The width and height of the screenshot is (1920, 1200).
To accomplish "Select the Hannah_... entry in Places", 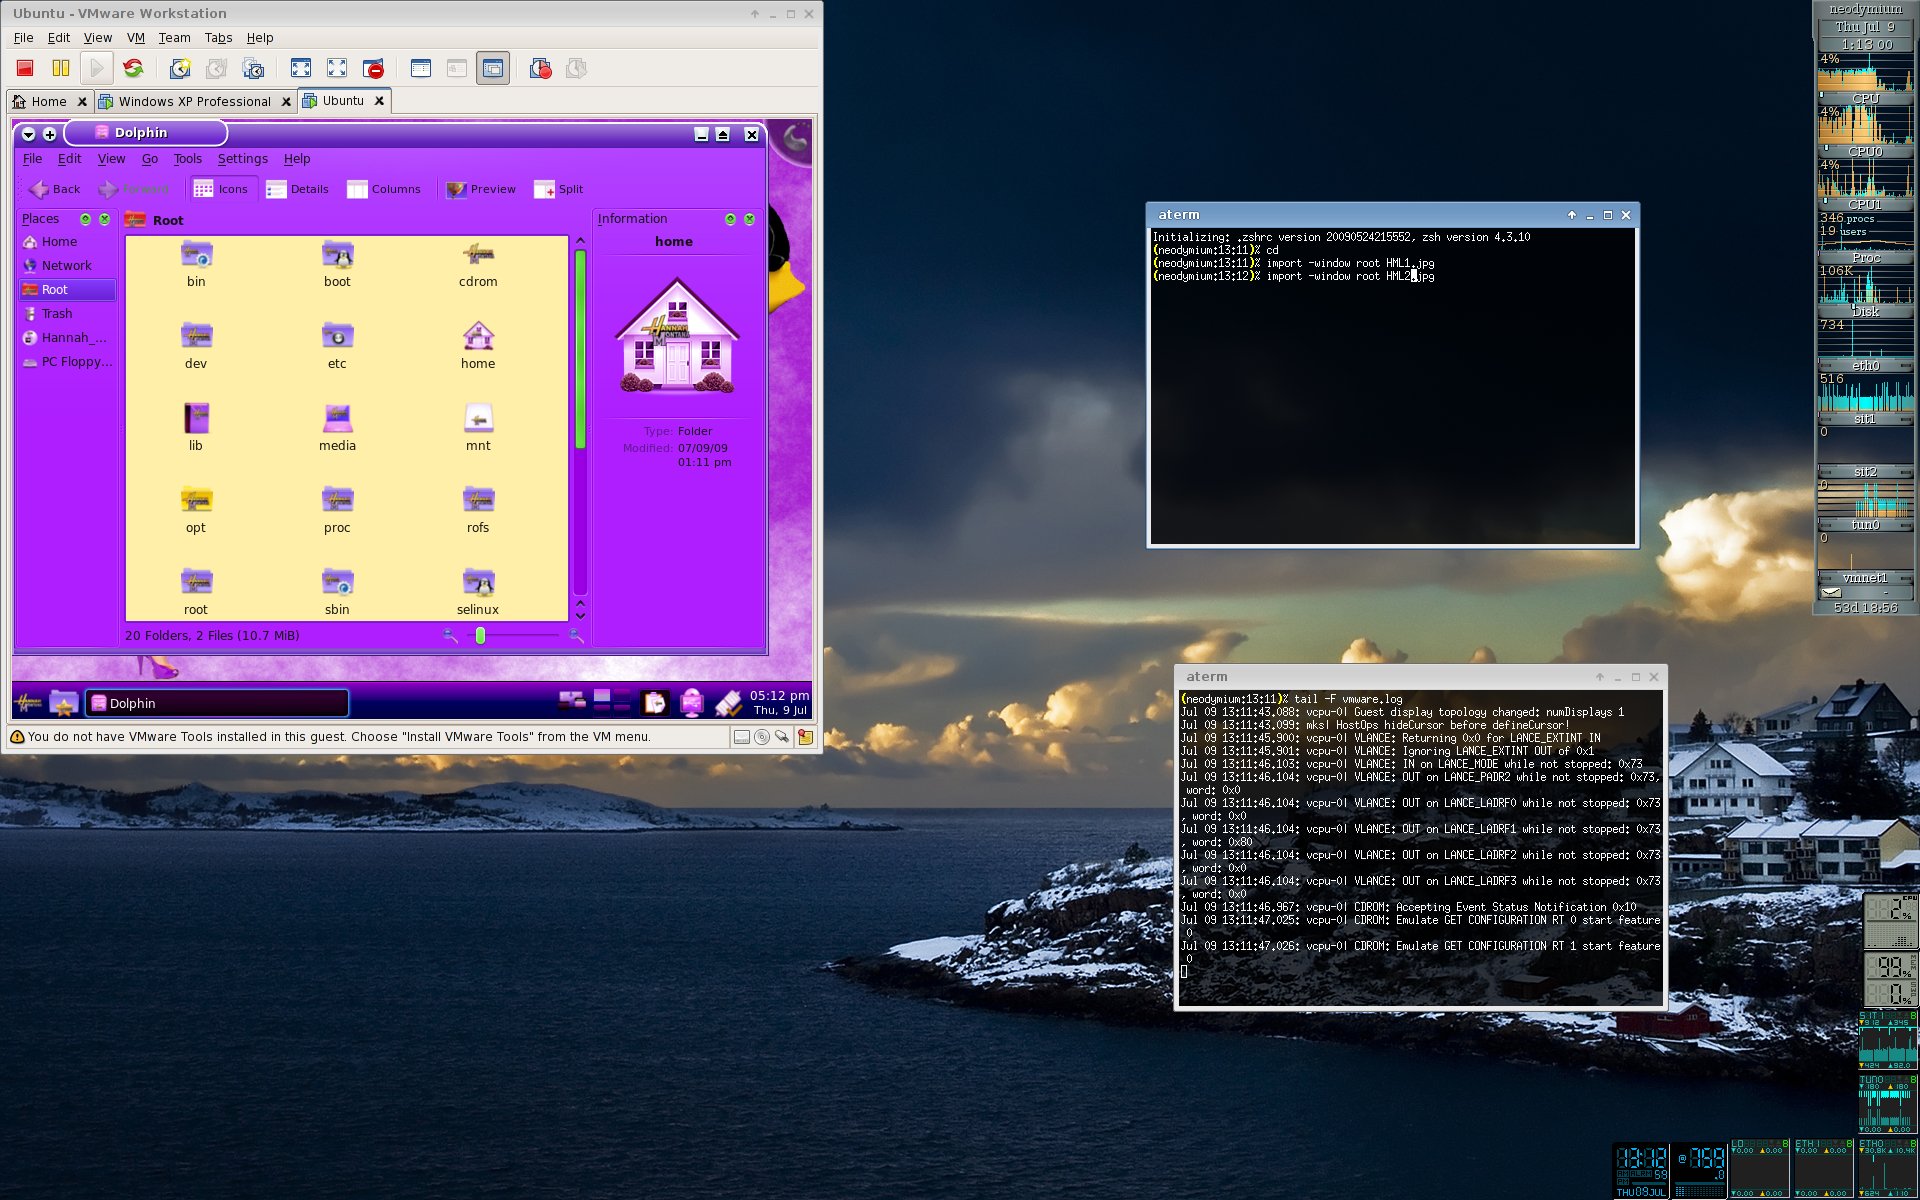I will click(67, 338).
